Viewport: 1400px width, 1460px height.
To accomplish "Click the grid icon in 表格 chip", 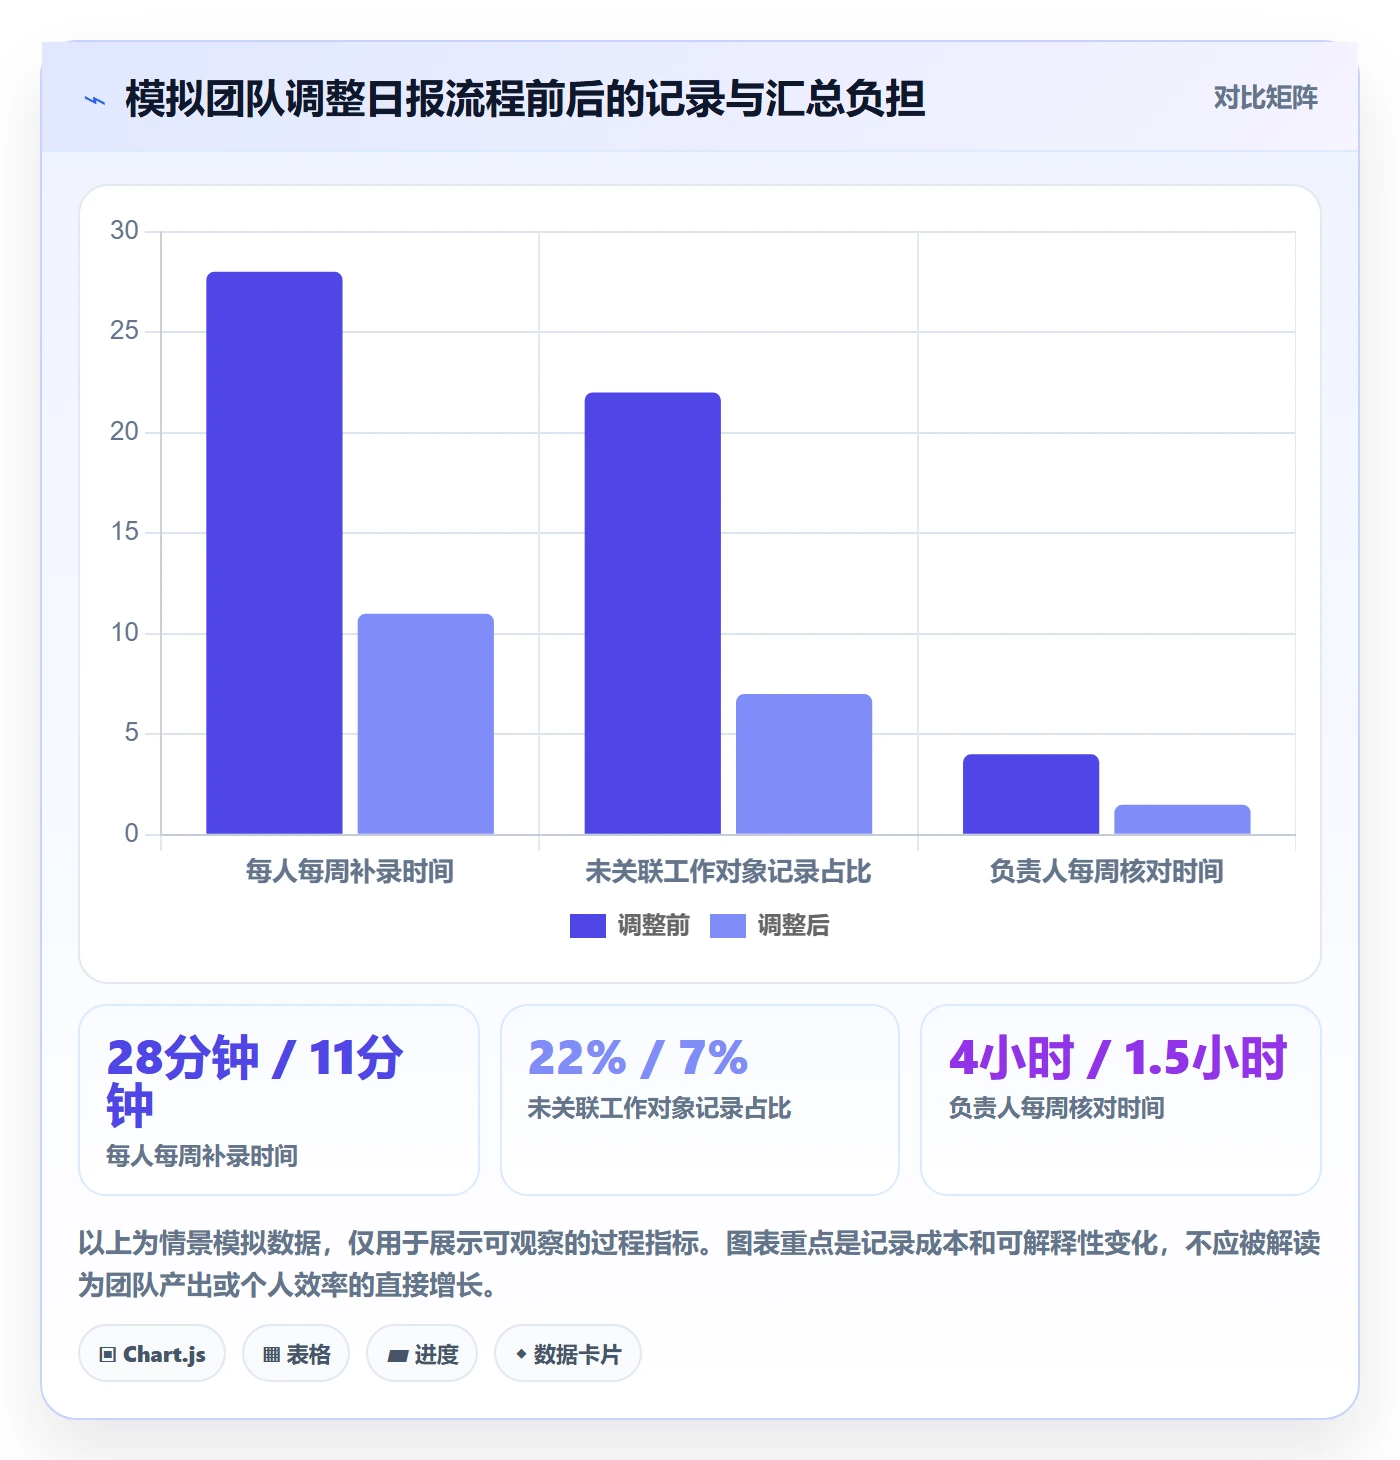I will 271,1355.
